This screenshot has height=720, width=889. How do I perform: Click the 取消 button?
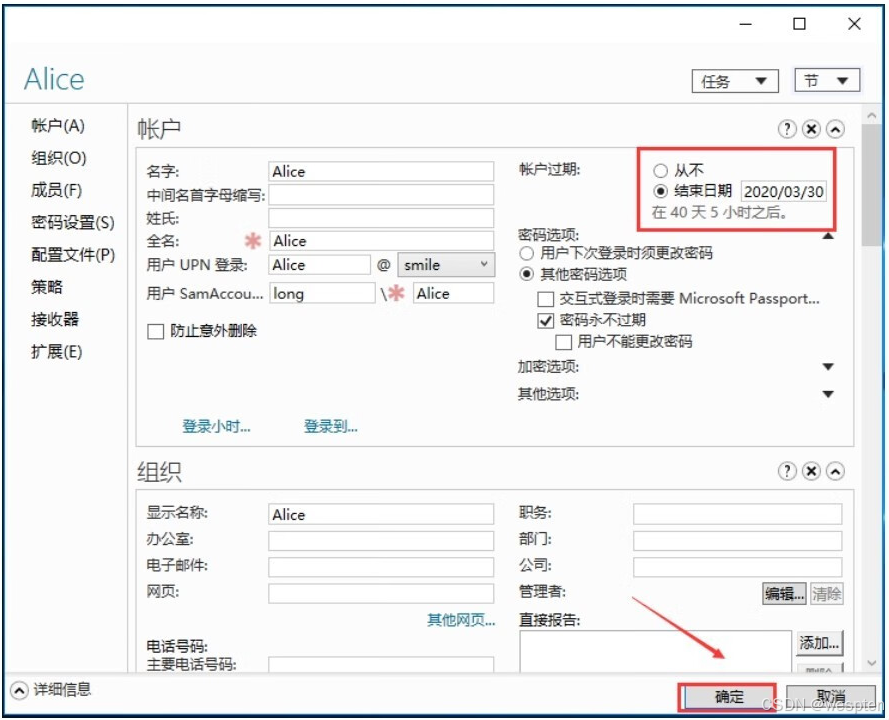click(831, 697)
